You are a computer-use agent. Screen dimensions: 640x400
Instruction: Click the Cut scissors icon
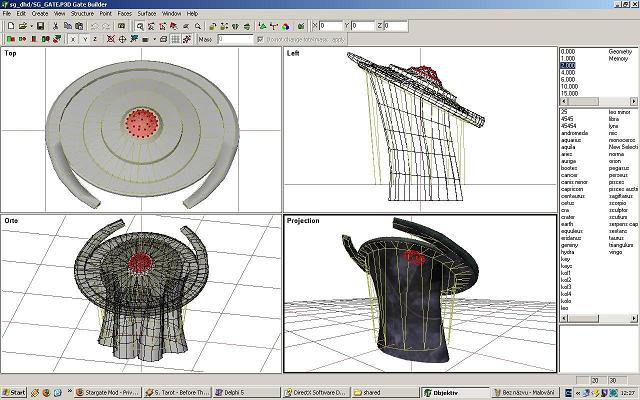[x=56, y=26]
